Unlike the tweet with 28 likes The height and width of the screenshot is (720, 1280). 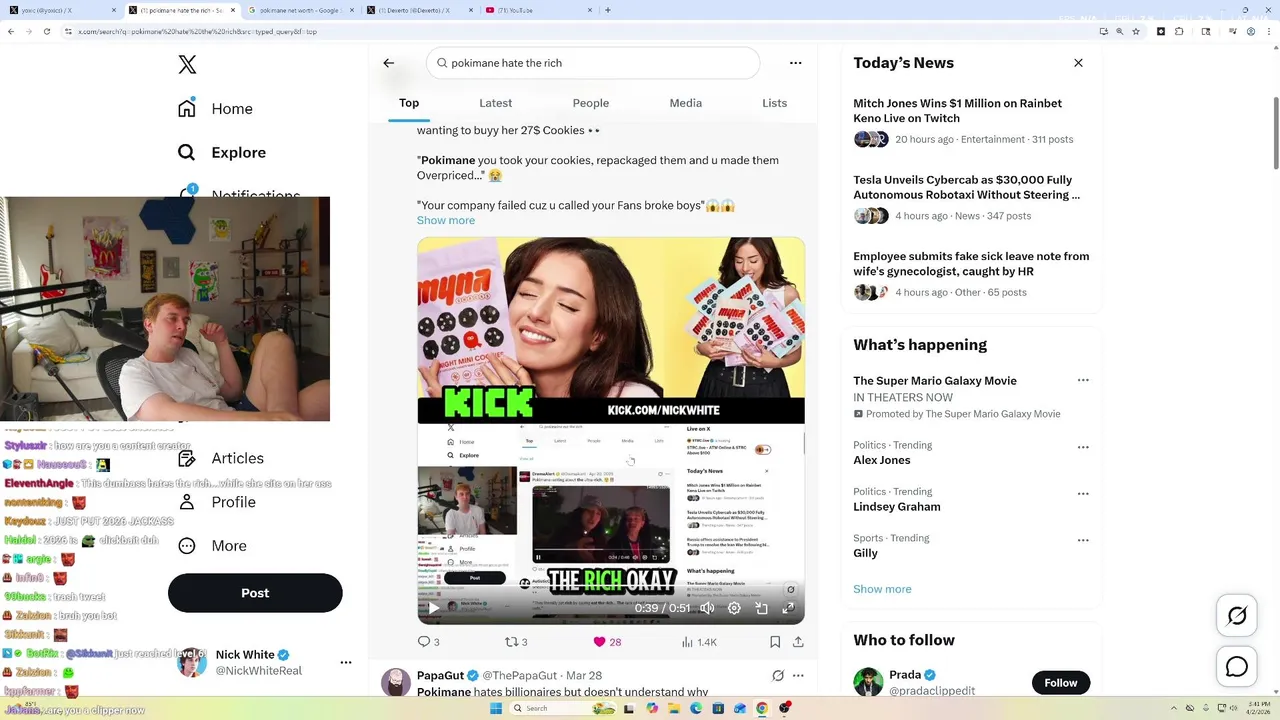606,642
